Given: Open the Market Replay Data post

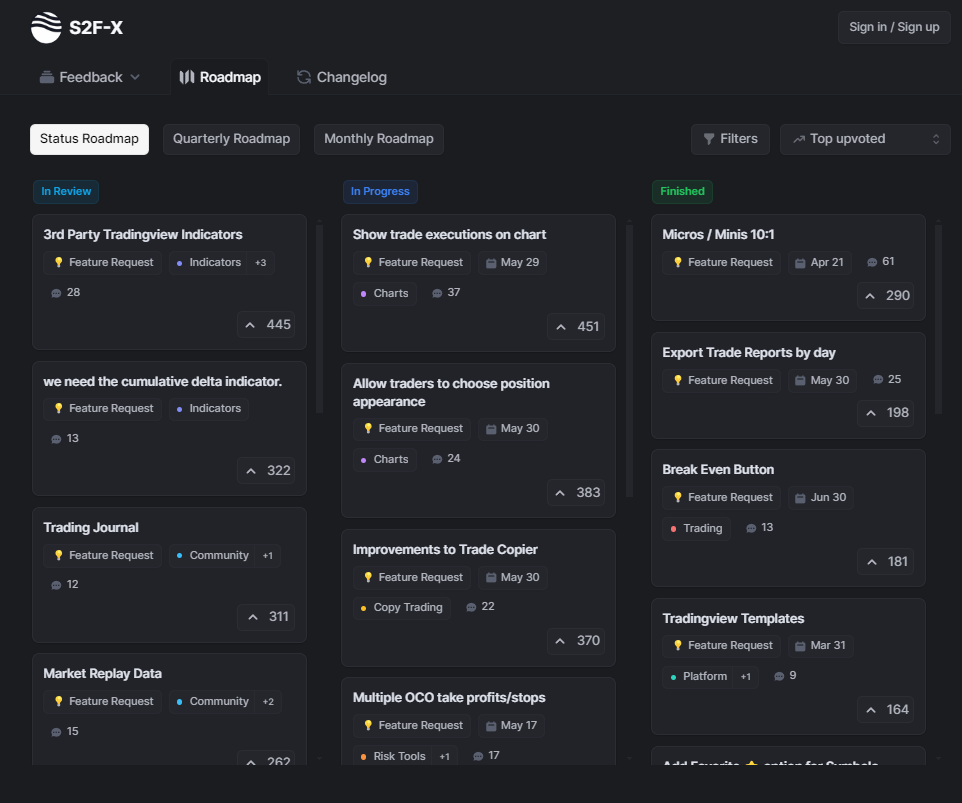Looking at the screenshot, I should coord(102,674).
